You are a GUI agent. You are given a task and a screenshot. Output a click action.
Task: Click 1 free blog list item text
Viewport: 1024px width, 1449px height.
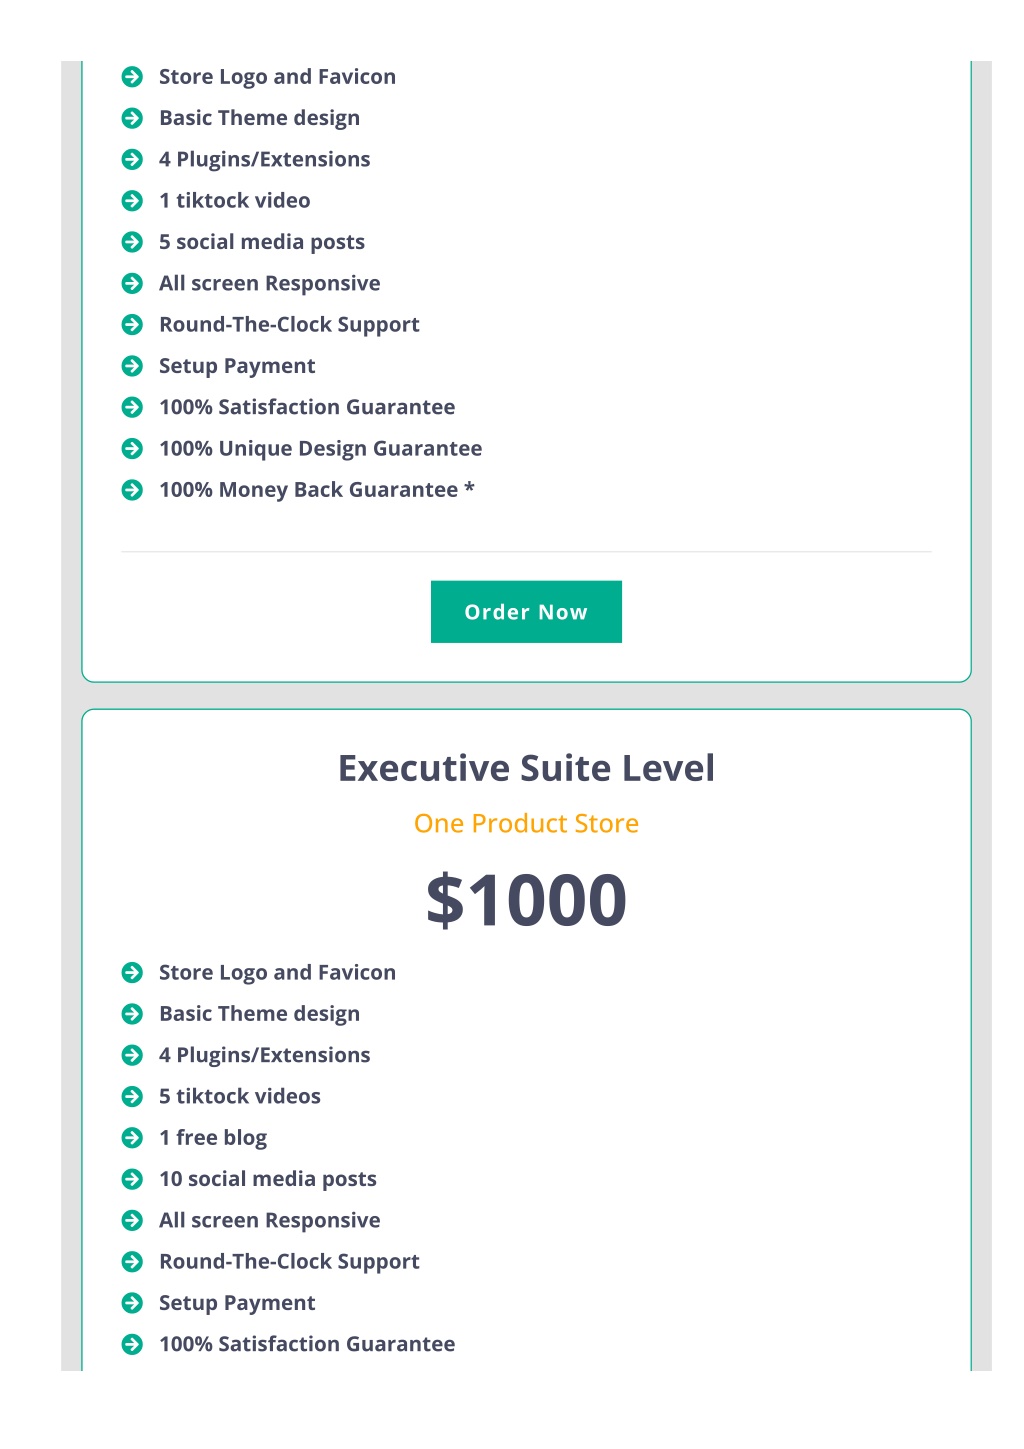tap(213, 1138)
